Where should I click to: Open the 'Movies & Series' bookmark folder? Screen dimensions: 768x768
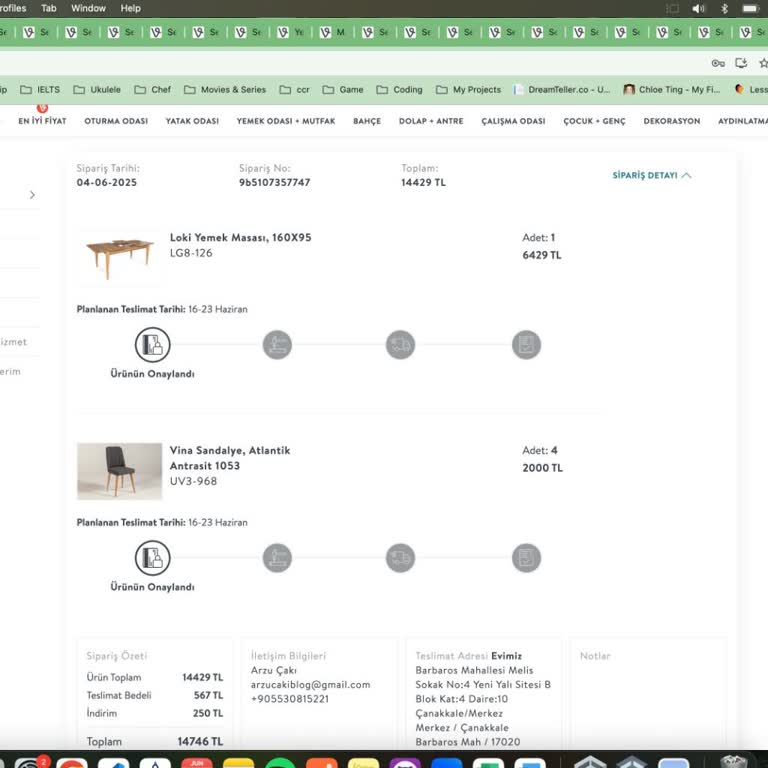tap(225, 89)
